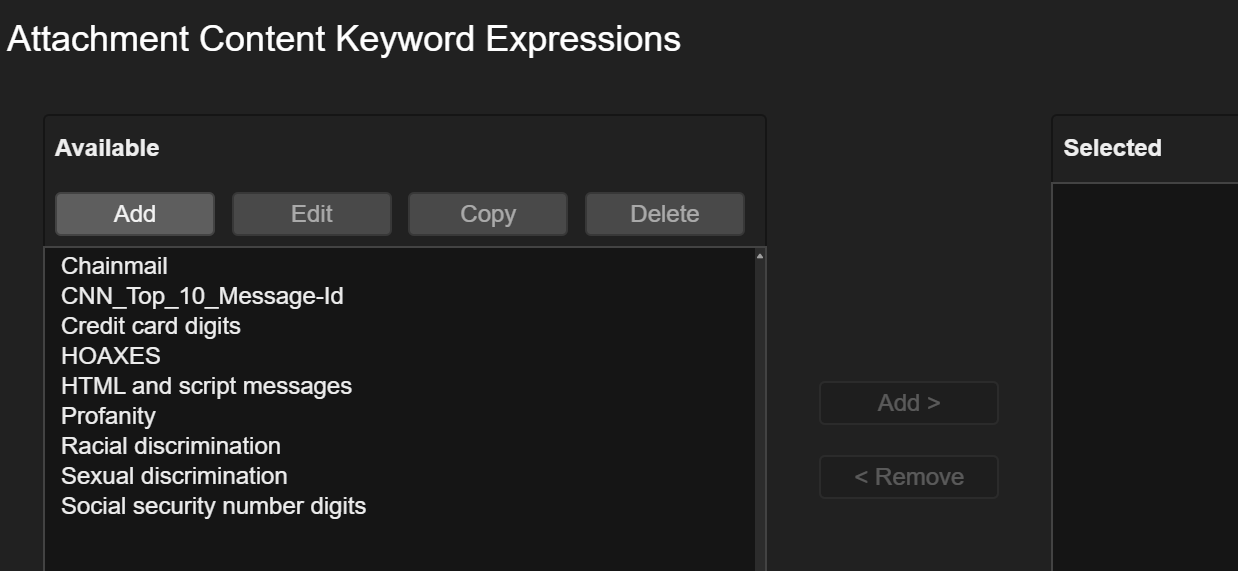The image size is (1238, 571).
Task: Choose Credit card digits entry
Action: (x=151, y=326)
